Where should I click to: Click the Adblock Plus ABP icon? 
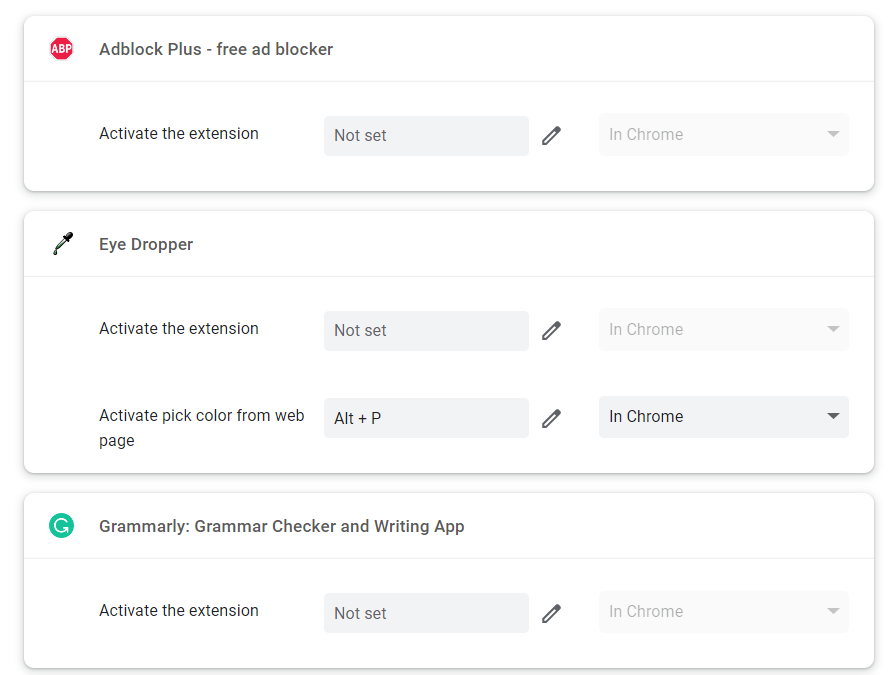coord(62,48)
